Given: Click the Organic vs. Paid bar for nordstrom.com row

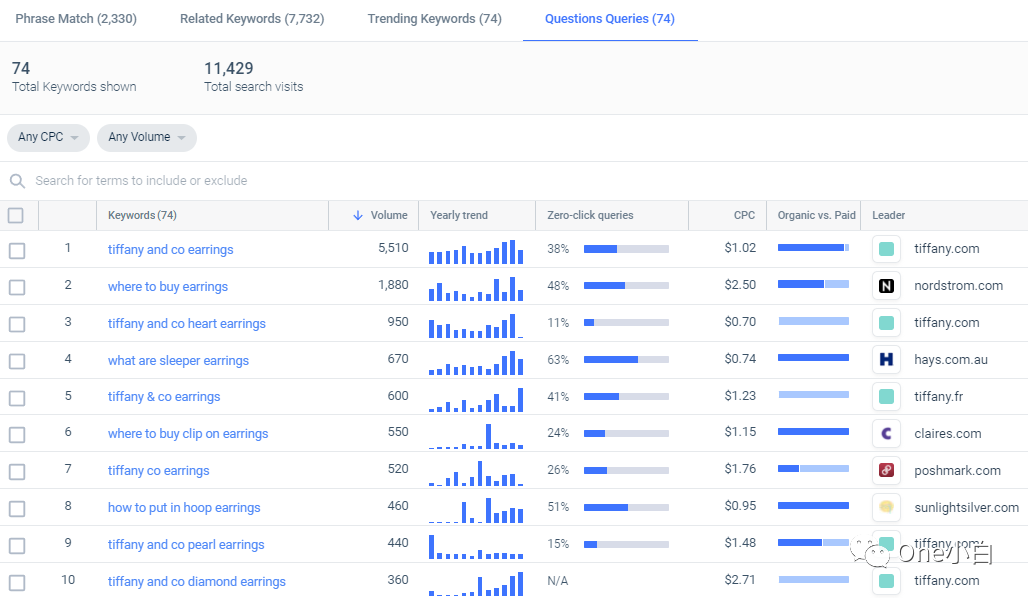Looking at the screenshot, I should (x=813, y=285).
